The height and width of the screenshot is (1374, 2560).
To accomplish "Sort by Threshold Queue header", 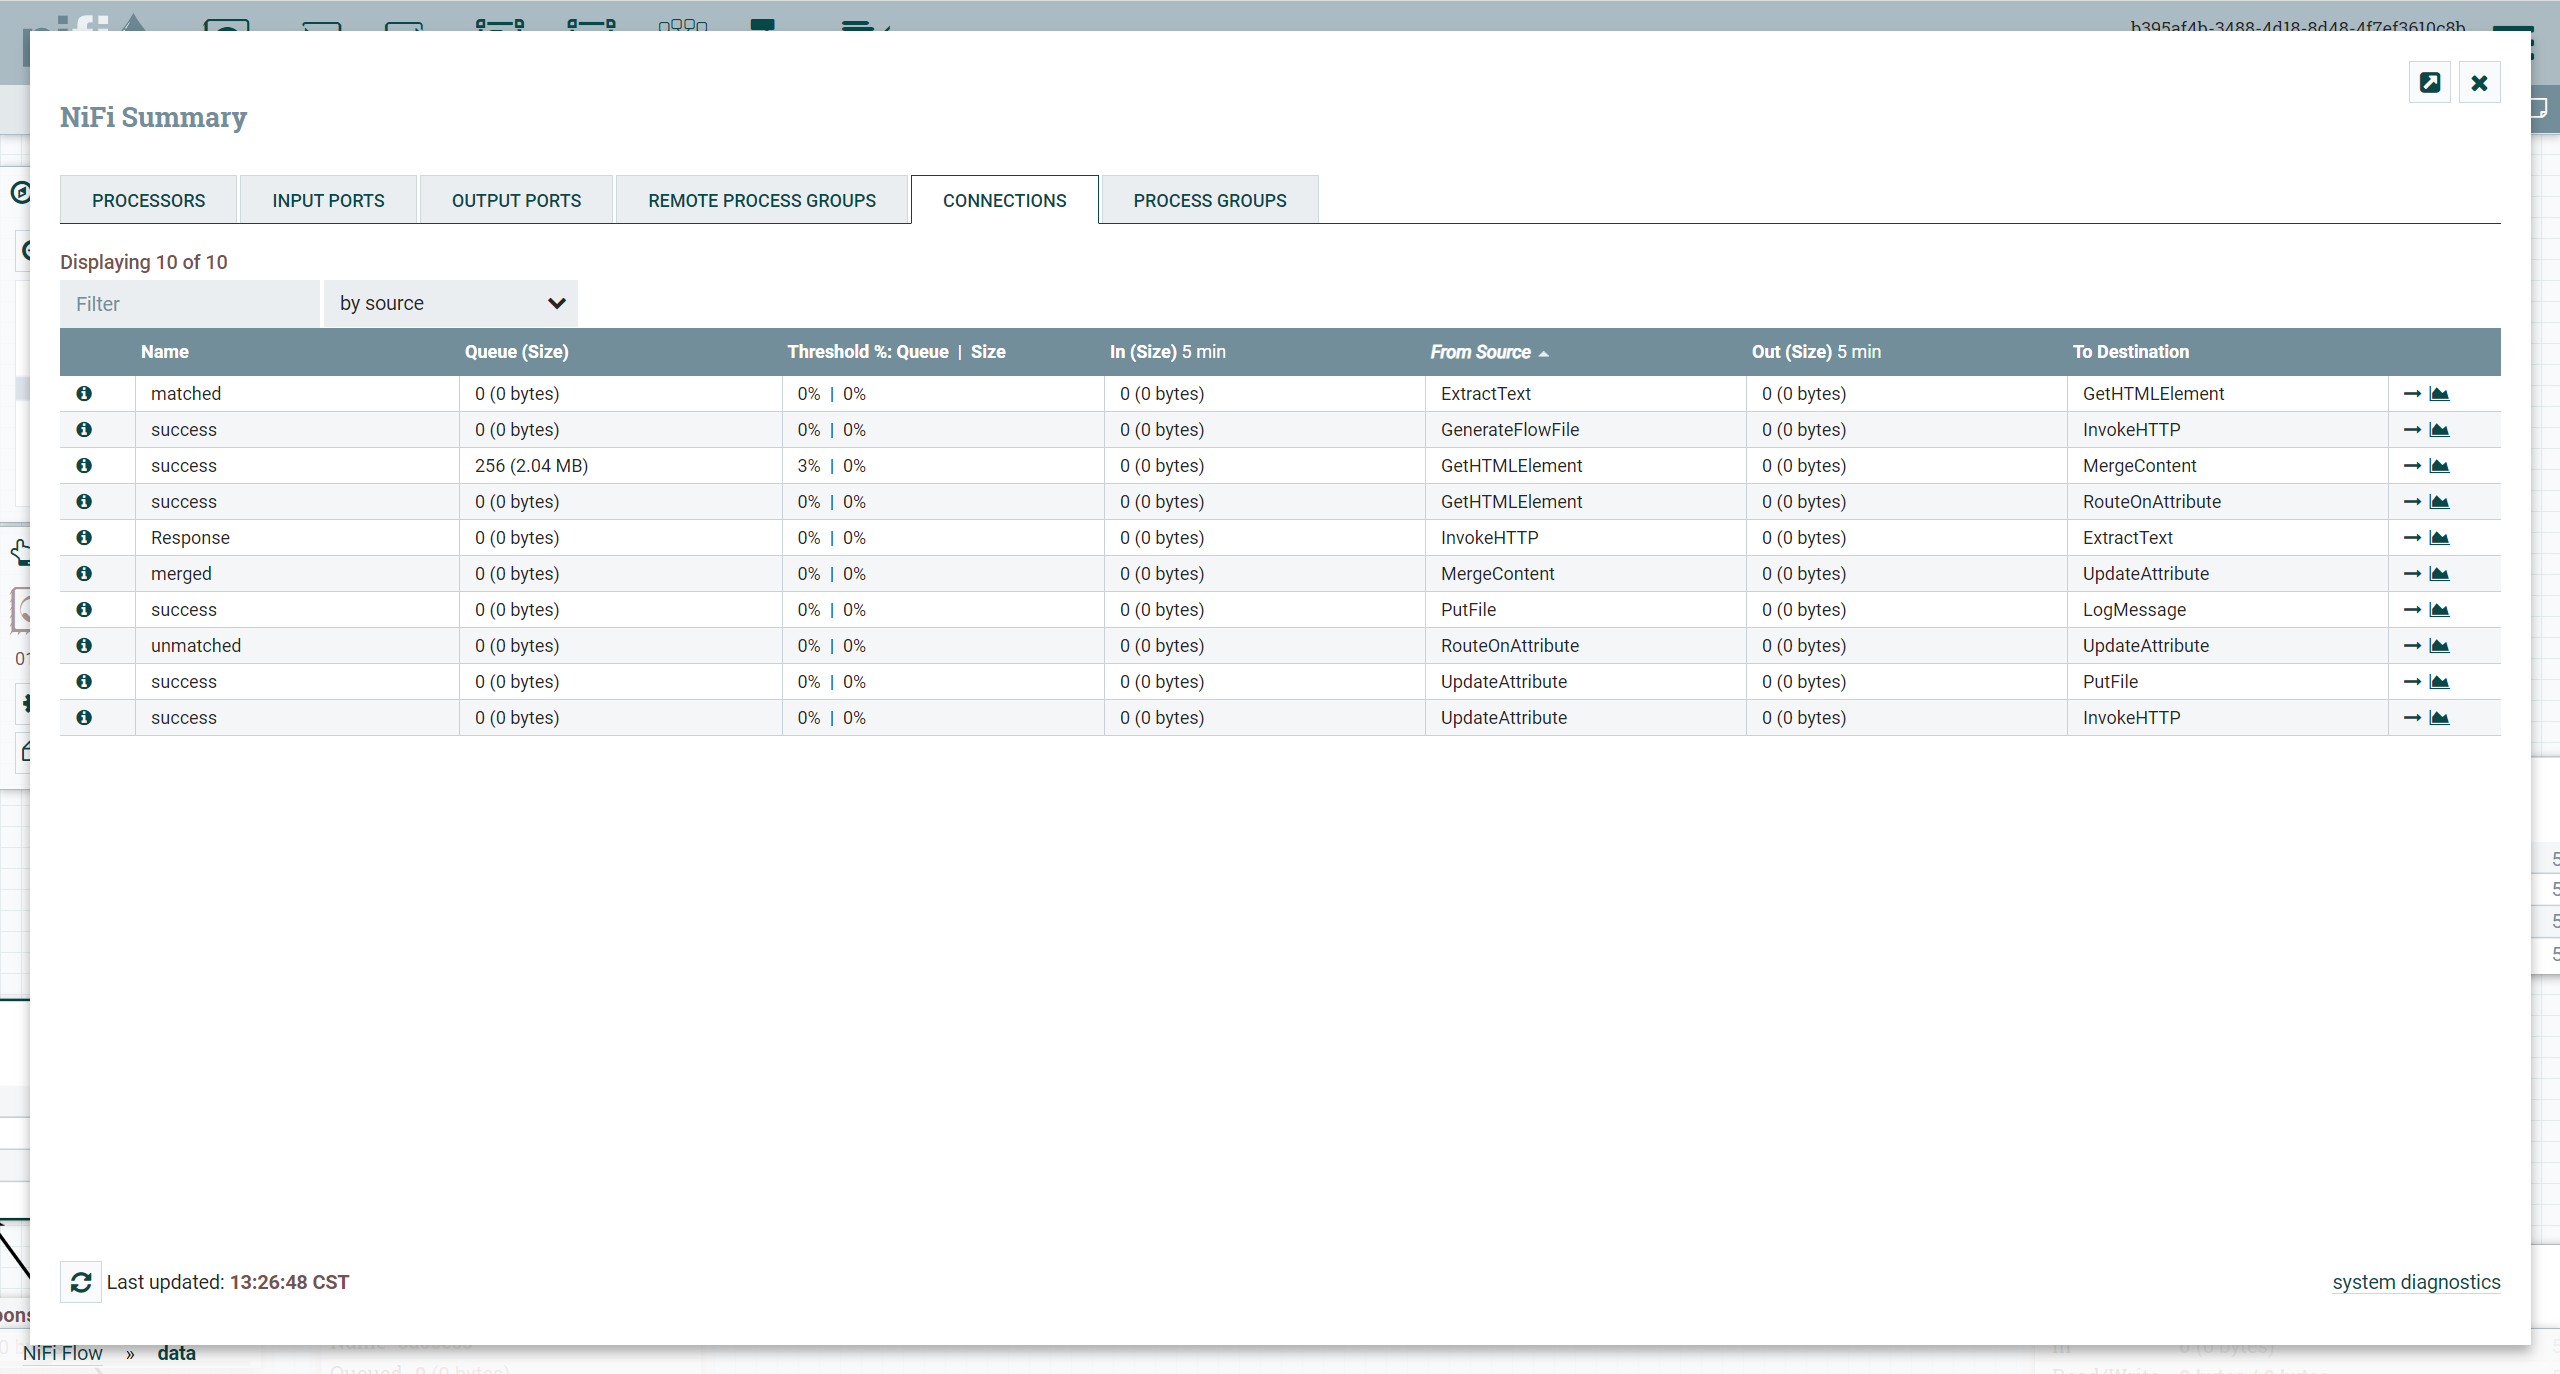I will 868,352.
